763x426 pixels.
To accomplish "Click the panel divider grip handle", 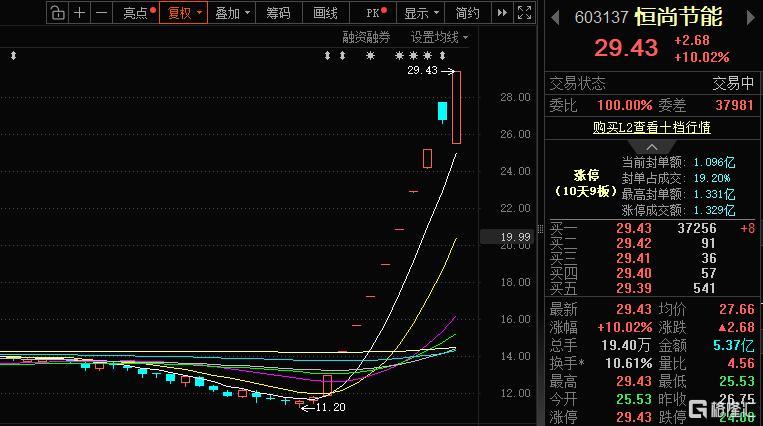I will click(540, 229).
